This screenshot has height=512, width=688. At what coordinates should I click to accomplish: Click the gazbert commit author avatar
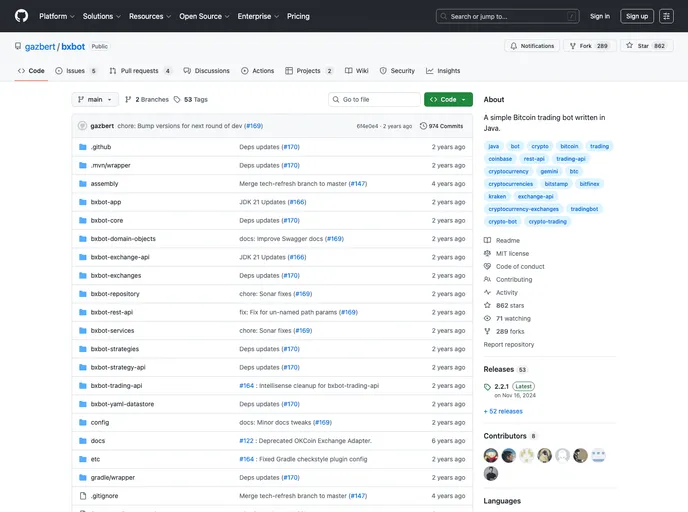point(82,126)
